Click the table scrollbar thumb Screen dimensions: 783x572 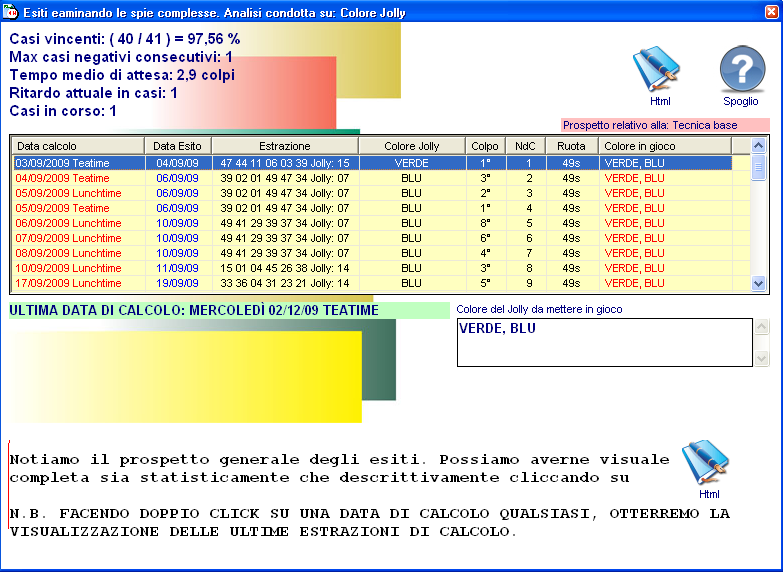coord(758,167)
